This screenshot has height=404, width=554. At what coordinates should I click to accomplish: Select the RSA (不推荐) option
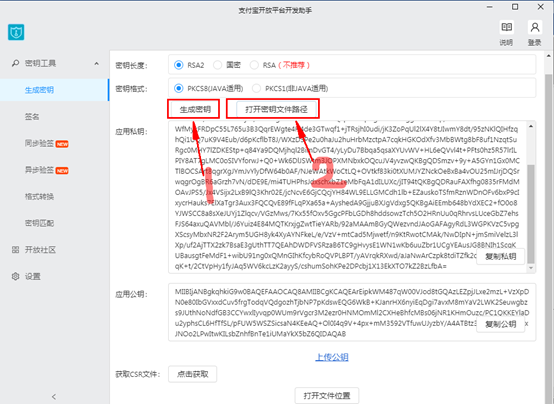tap(254, 65)
